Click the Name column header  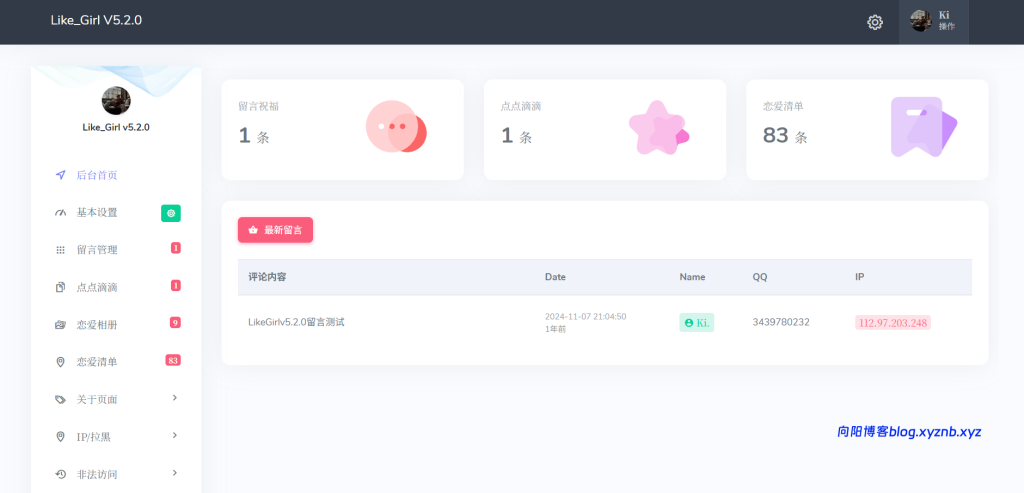click(x=692, y=277)
